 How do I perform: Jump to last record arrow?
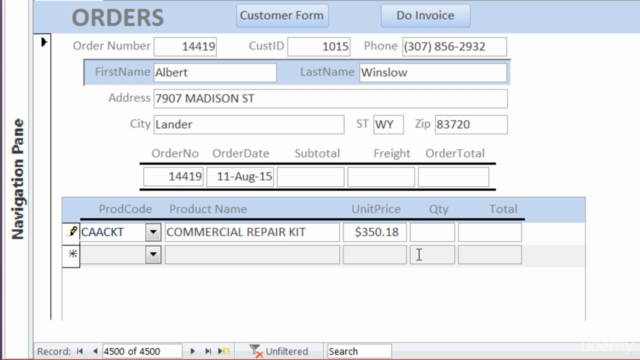coord(208,351)
